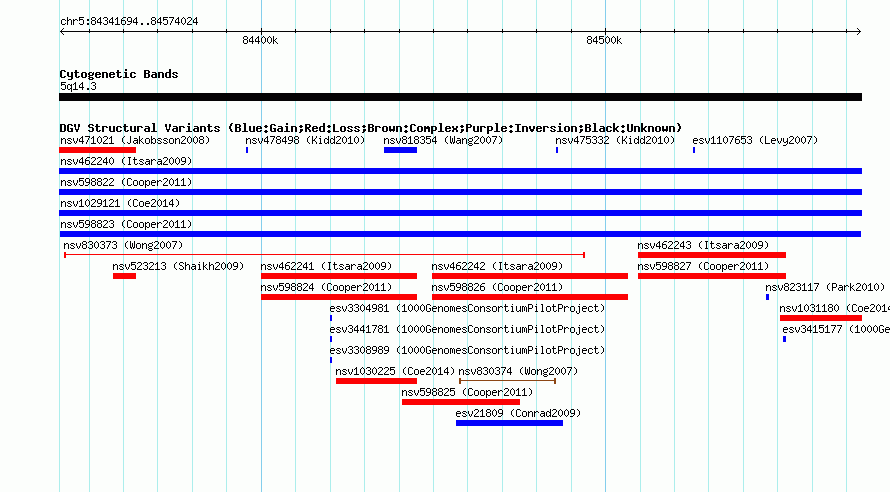Click the black 5q14.3 cytogenetic band

[x=460, y=97]
